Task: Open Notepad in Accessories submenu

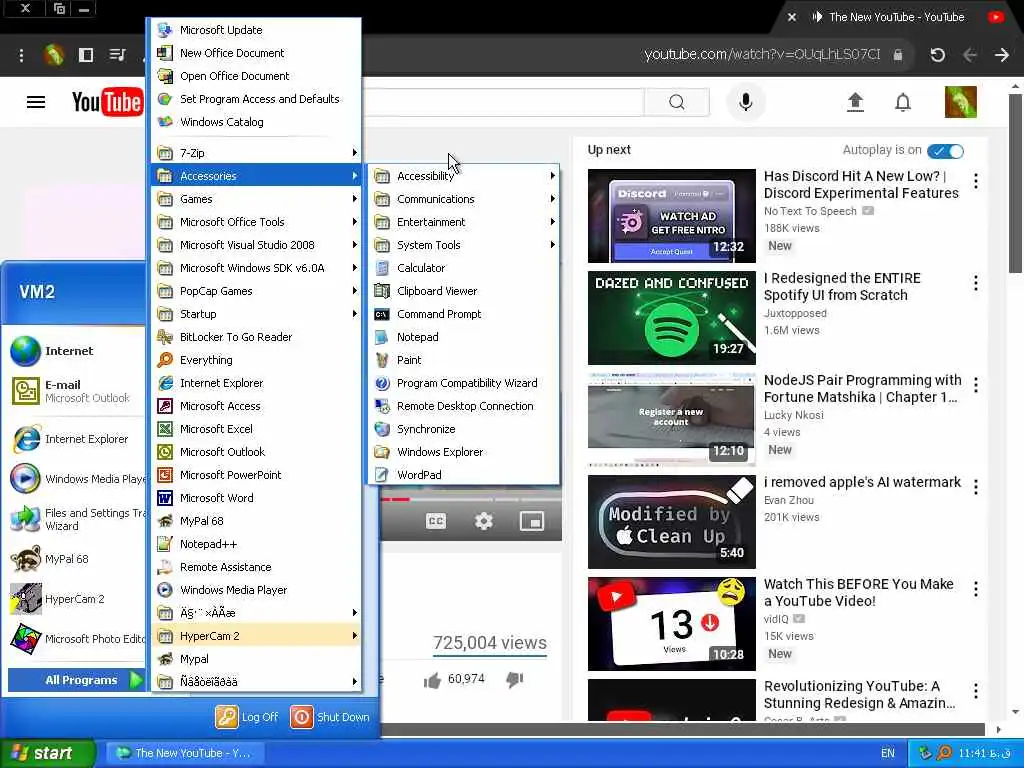Action: click(463, 337)
